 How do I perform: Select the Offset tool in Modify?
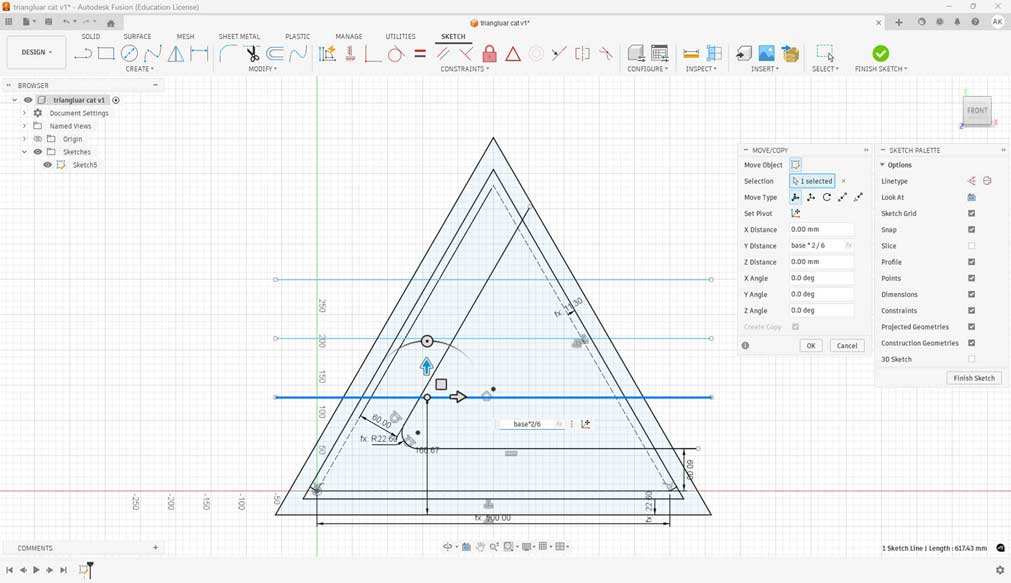coord(275,54)
